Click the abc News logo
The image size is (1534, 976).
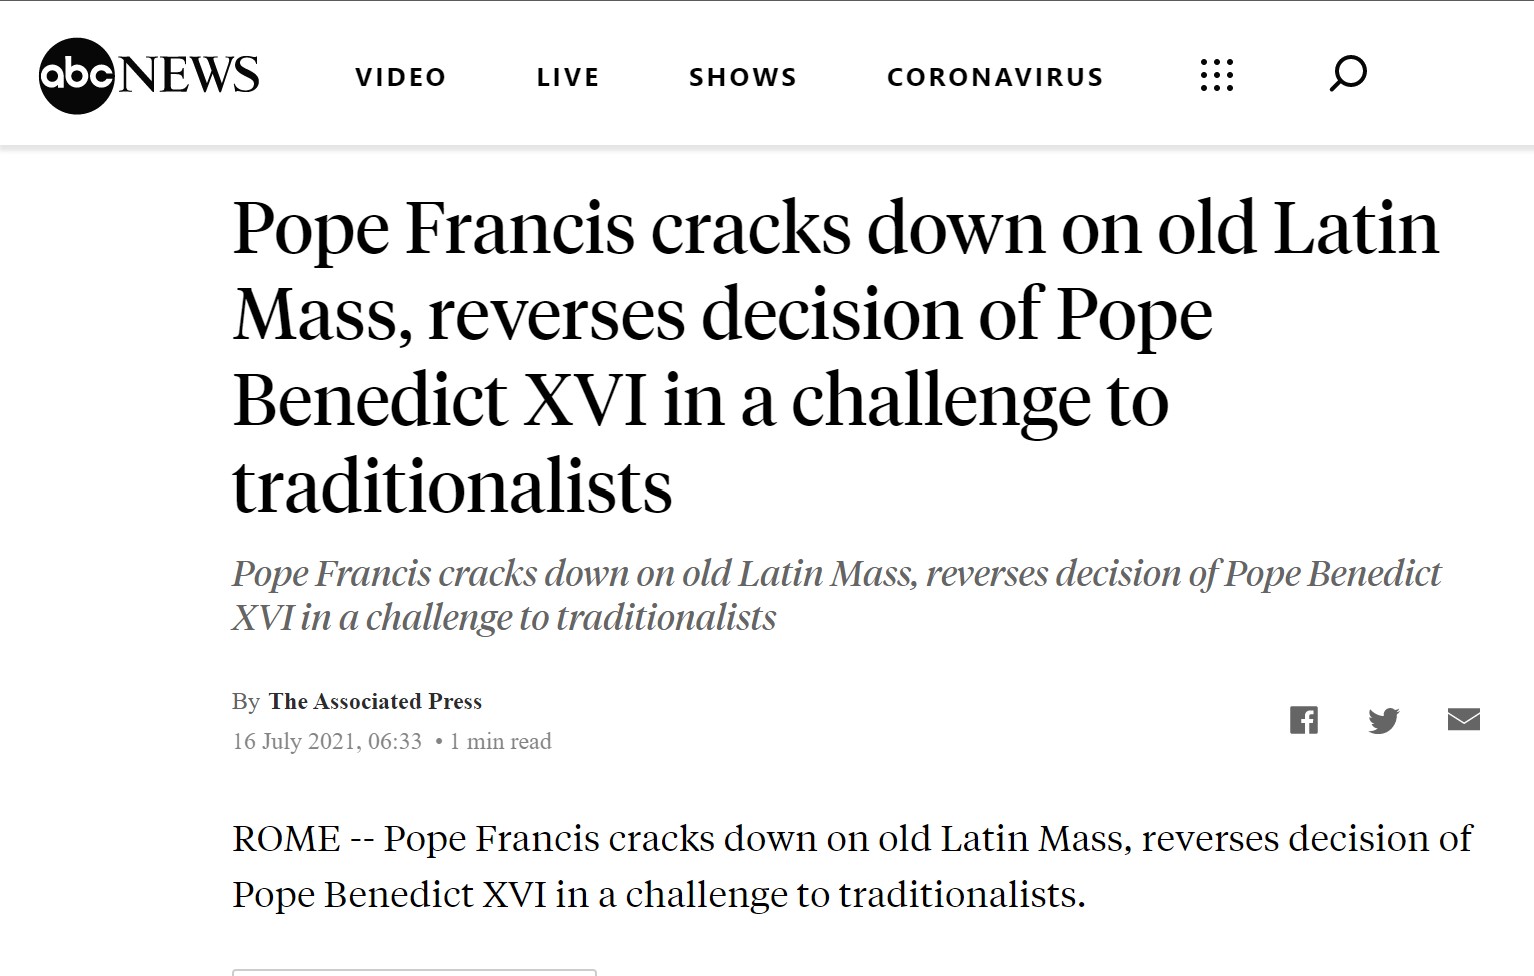click(x=149, y=76)
